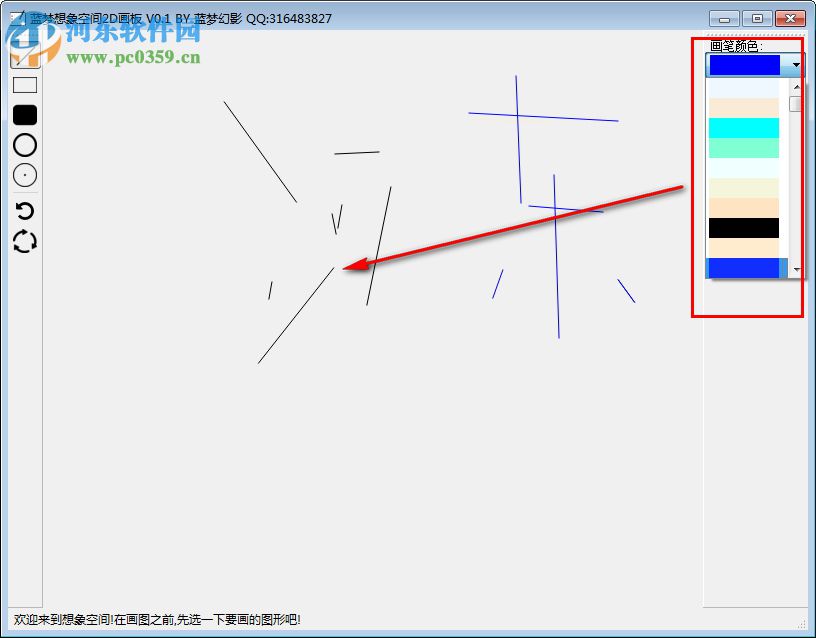The image size is (816, 638).
Task: Select the circle outline tool
Action: (23, 145)
